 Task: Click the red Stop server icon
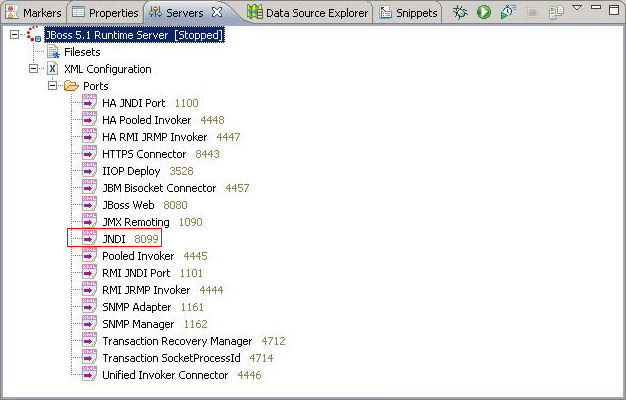pos(531,13)
